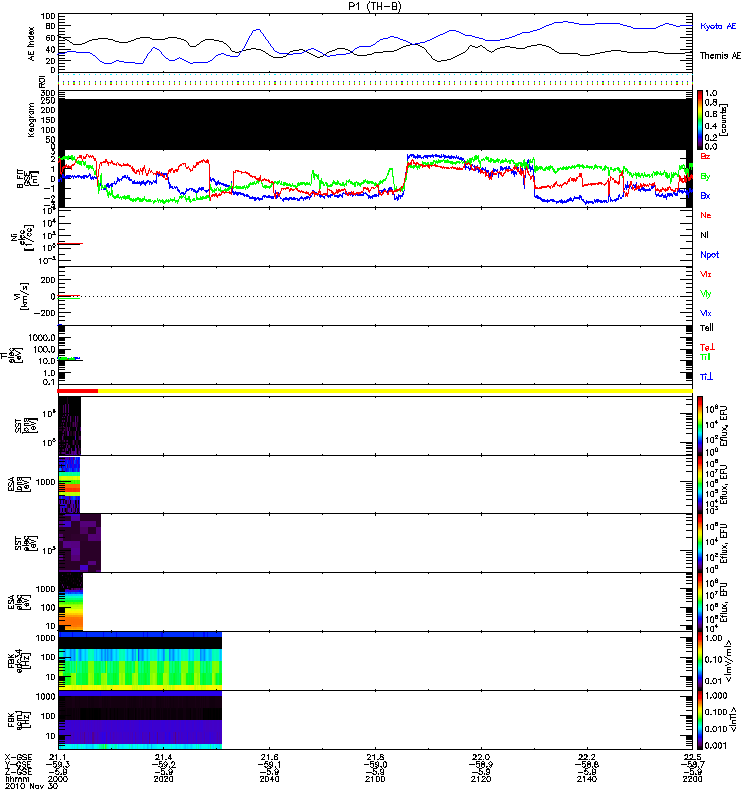Image resolution: width=750 pixels, height=800 pixels.
Task: Click the red "Ne" legend label
Action: (x=706, y=215)
